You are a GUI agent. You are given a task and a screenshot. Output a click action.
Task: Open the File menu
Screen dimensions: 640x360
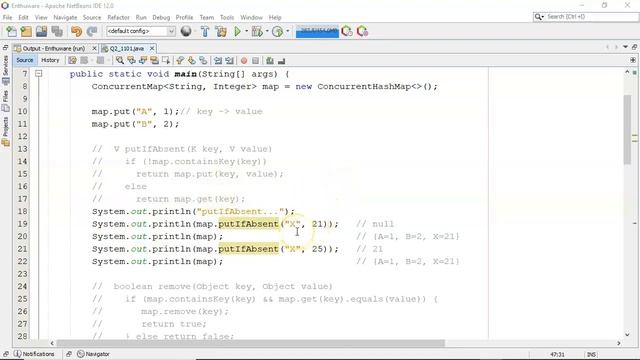tap(7, 18)
